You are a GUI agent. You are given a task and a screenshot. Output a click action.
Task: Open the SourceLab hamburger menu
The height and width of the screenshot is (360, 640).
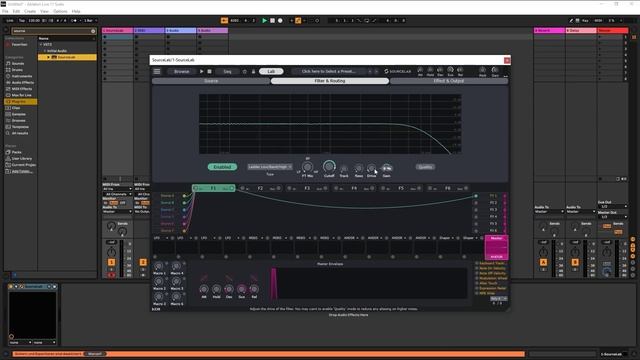click(157, 71)
